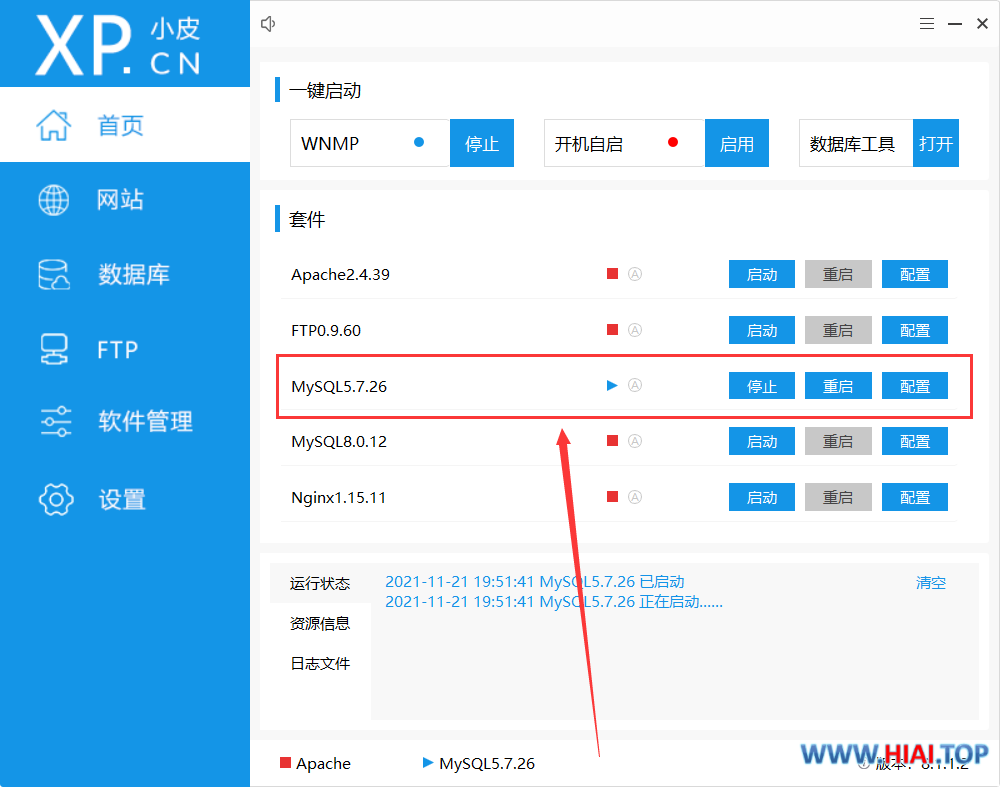This screenshot has width=1000, height=787.
Task: Click MySQL8.0.12 red stopped status icon
Action: (612, 441)
